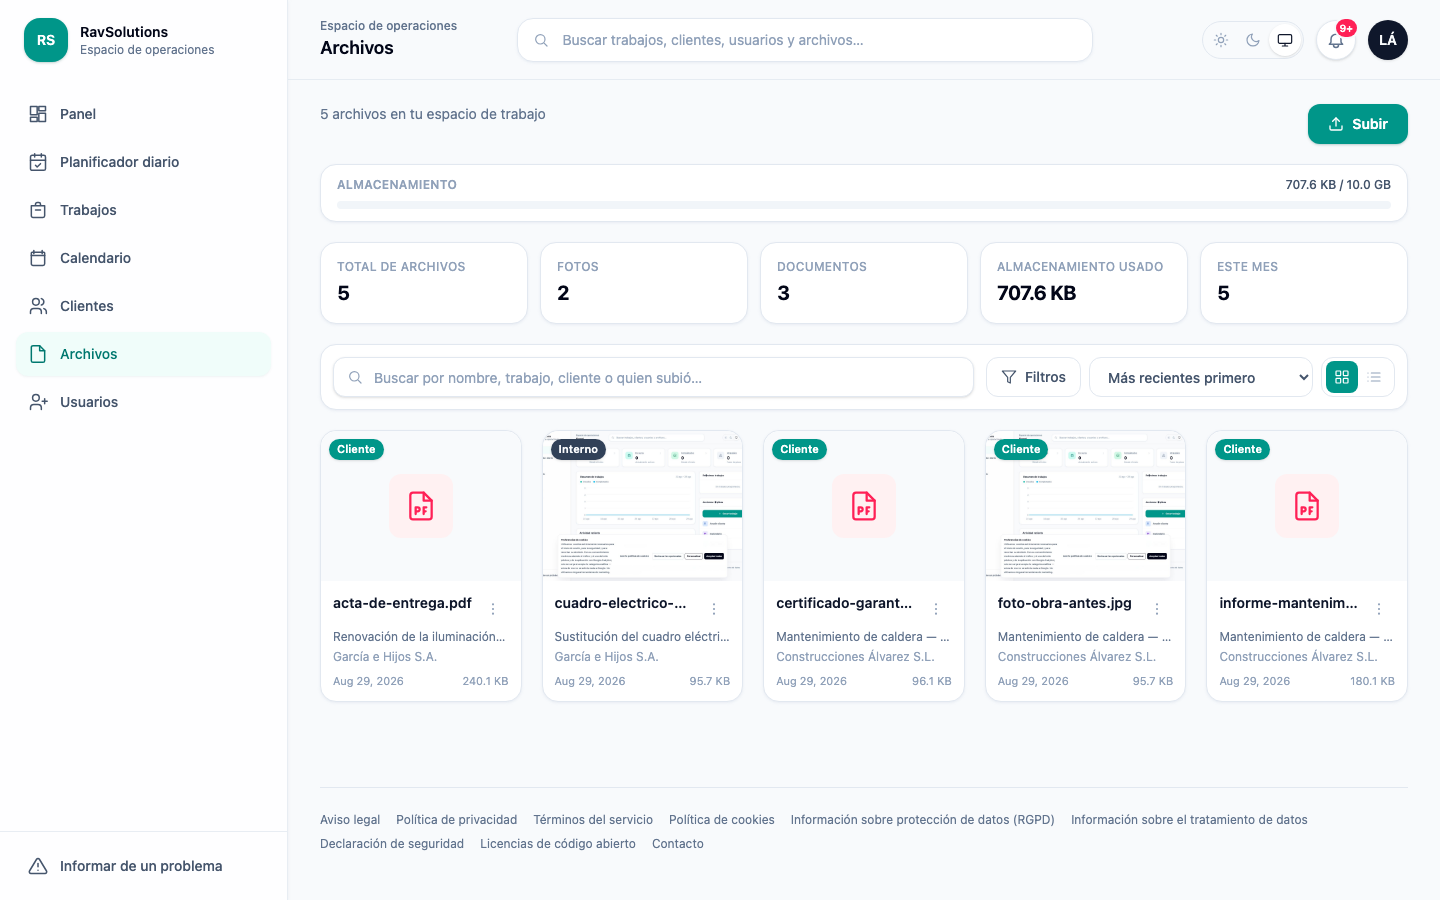Click PDF icon of acta-de-entrega.pdf

(x=421, y=506)
